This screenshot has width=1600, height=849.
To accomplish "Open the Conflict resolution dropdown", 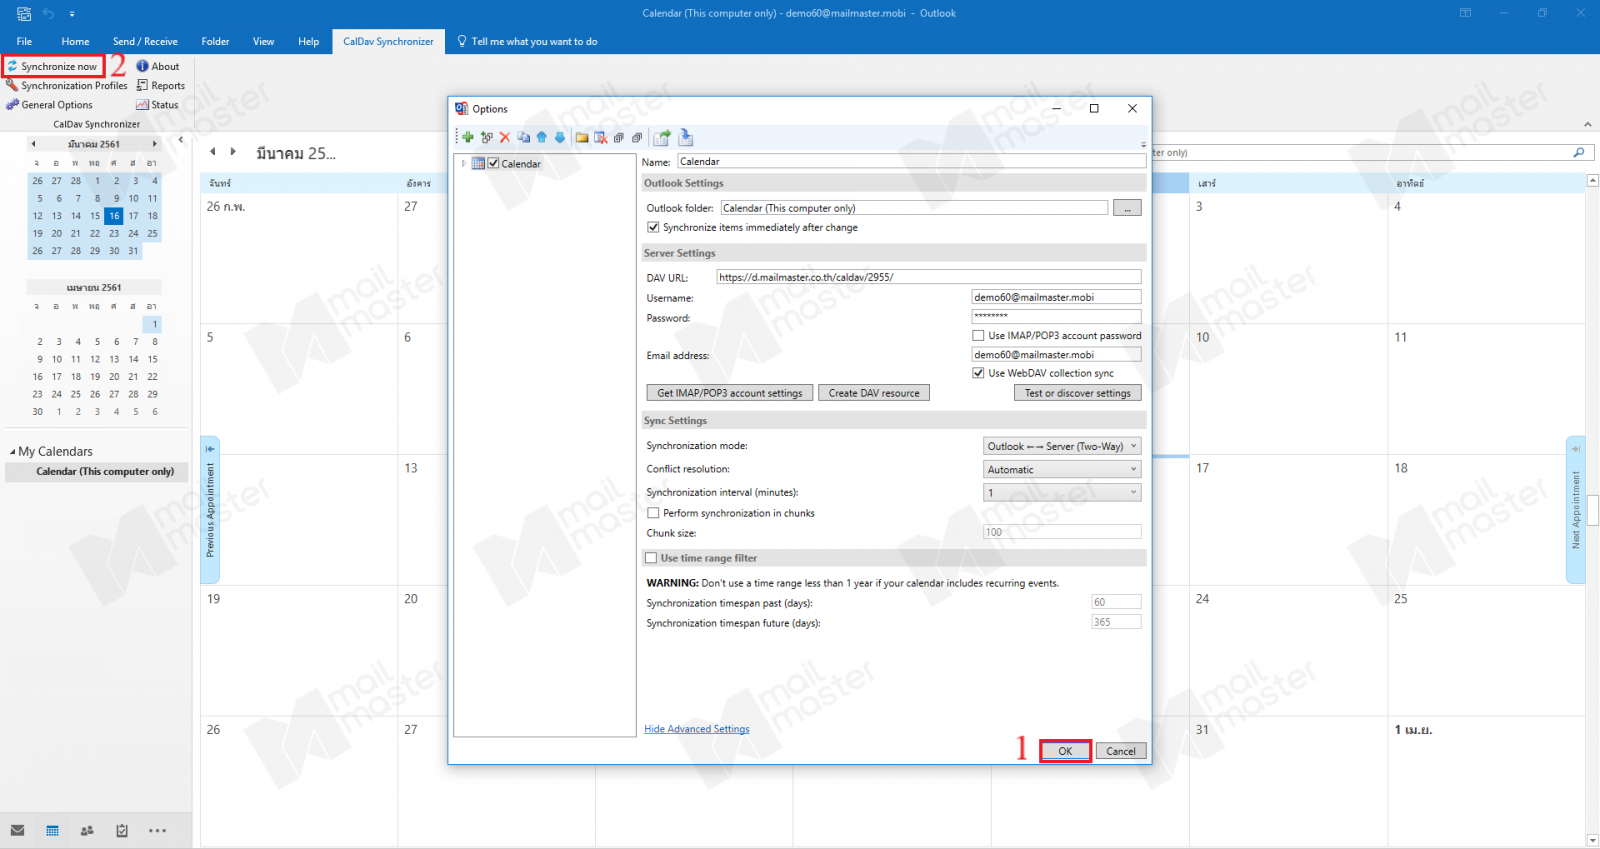I will (1062, 470).
